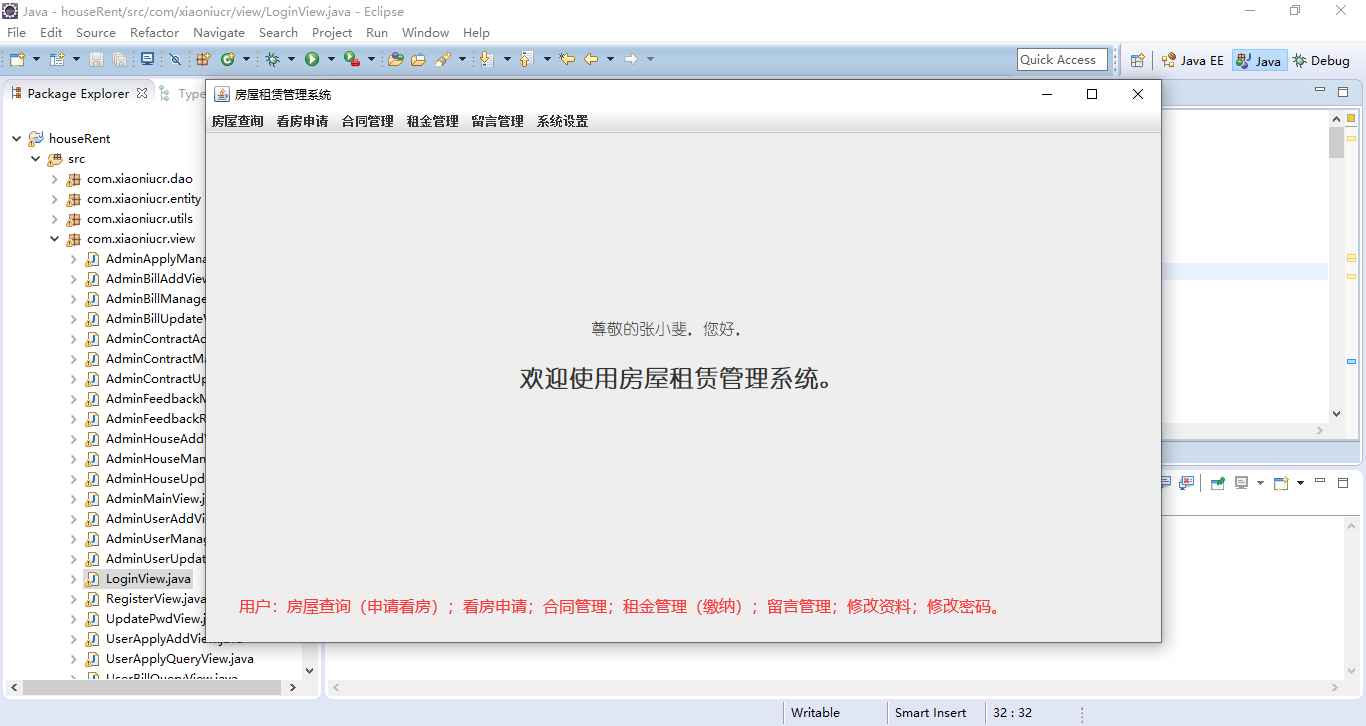1366x726 pixels.
Task: Click the New Java Class toolbar icon
Action: 228,59
